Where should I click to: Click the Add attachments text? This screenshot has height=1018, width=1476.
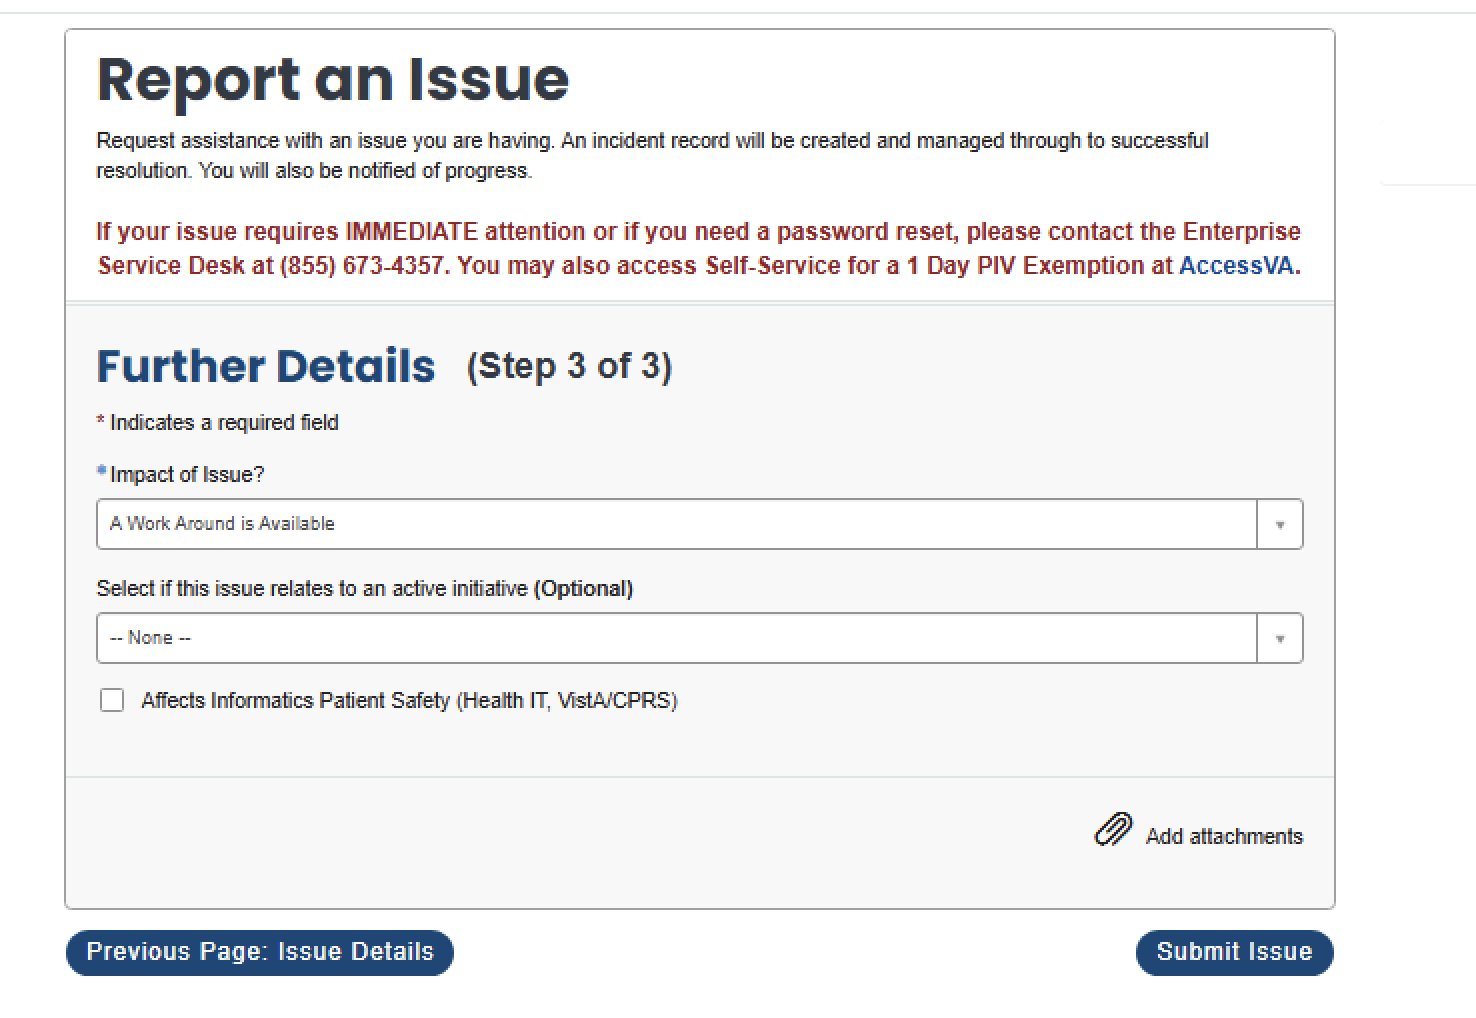tap(1224, 836)
